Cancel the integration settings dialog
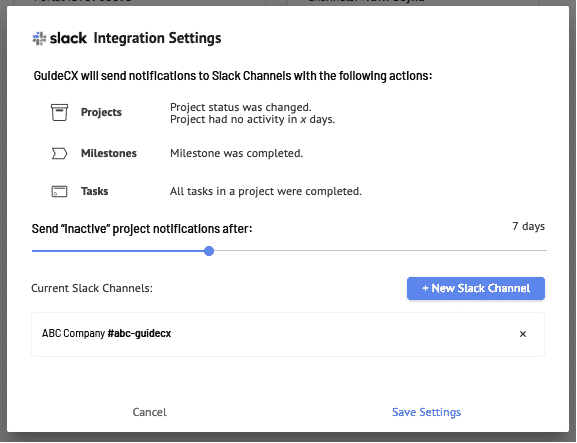Image resolution: width=577 pixels, height=443 pixels. 149,412
